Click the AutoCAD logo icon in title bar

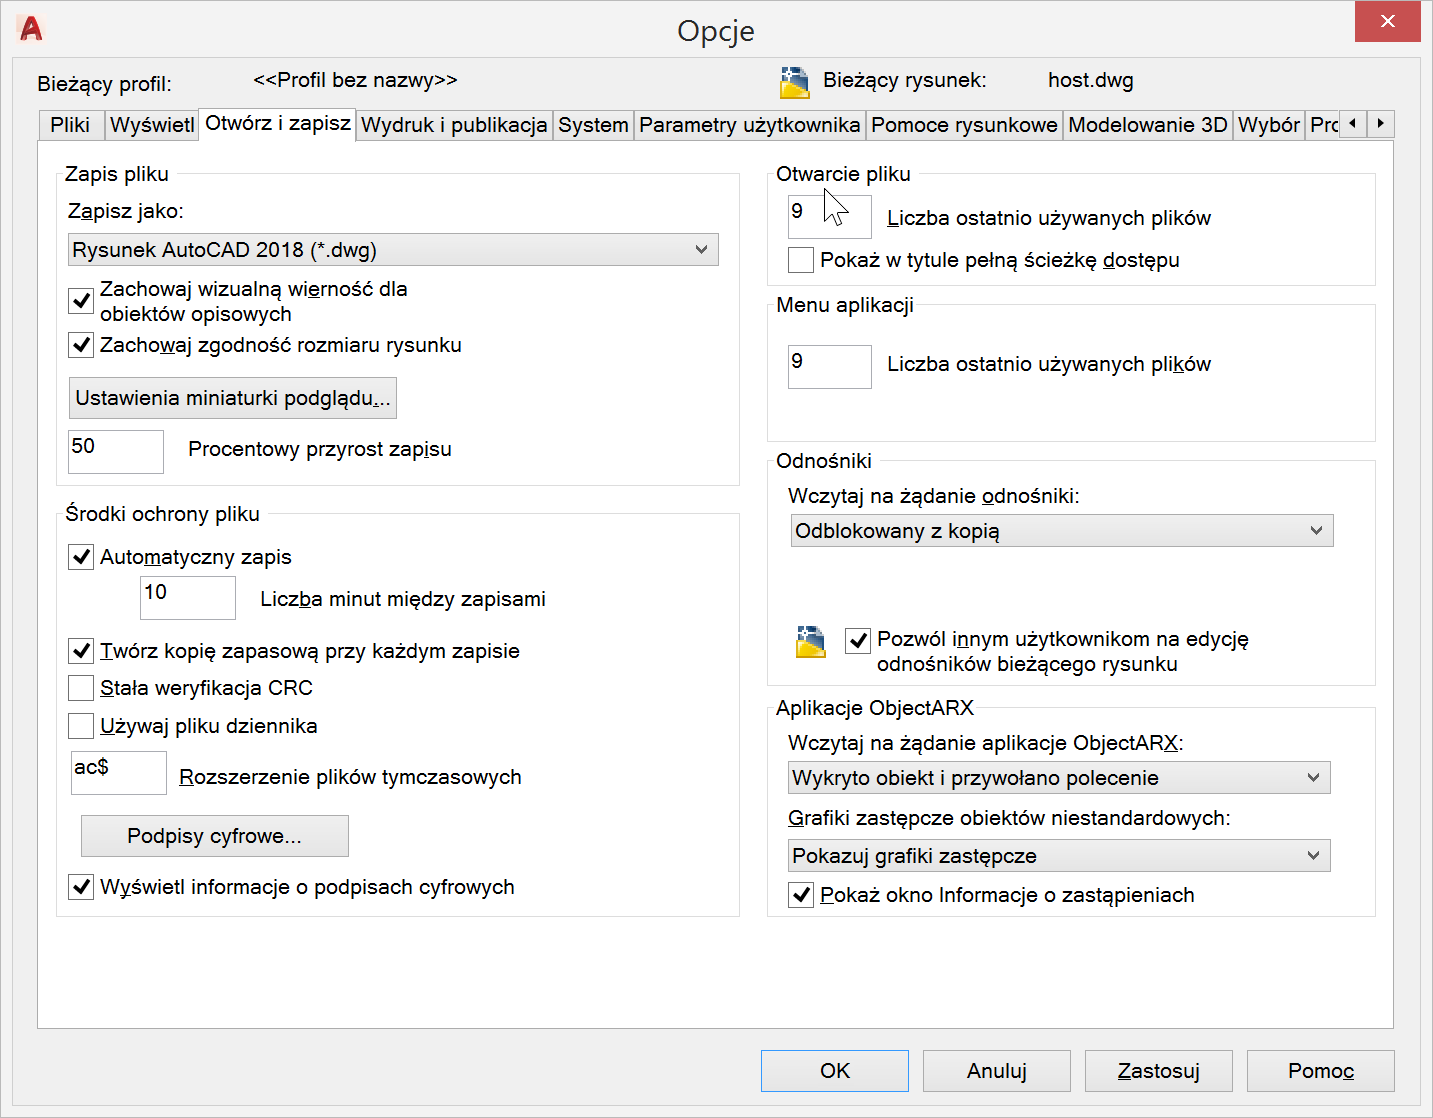[x=31, y=29]
